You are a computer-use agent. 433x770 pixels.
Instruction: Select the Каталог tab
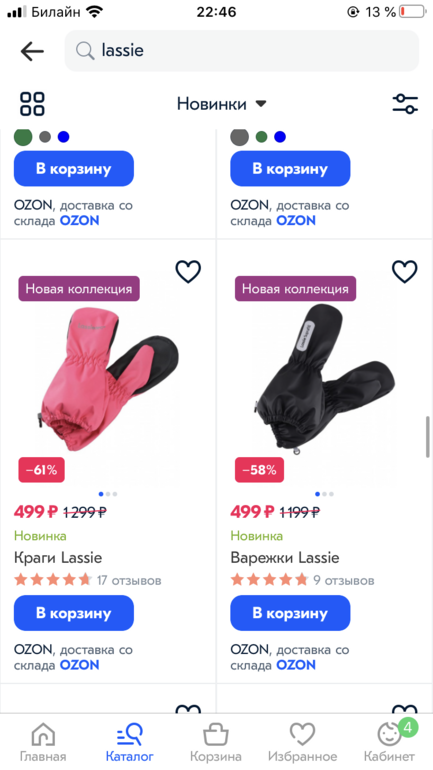click(x=130, y=742)
